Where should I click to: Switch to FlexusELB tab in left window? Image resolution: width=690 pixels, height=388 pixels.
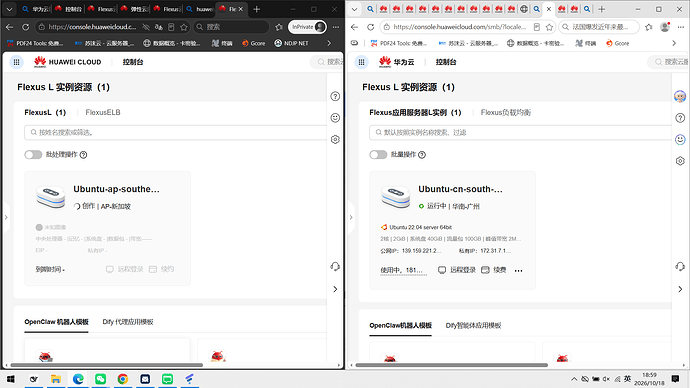[x=103, y=113]
